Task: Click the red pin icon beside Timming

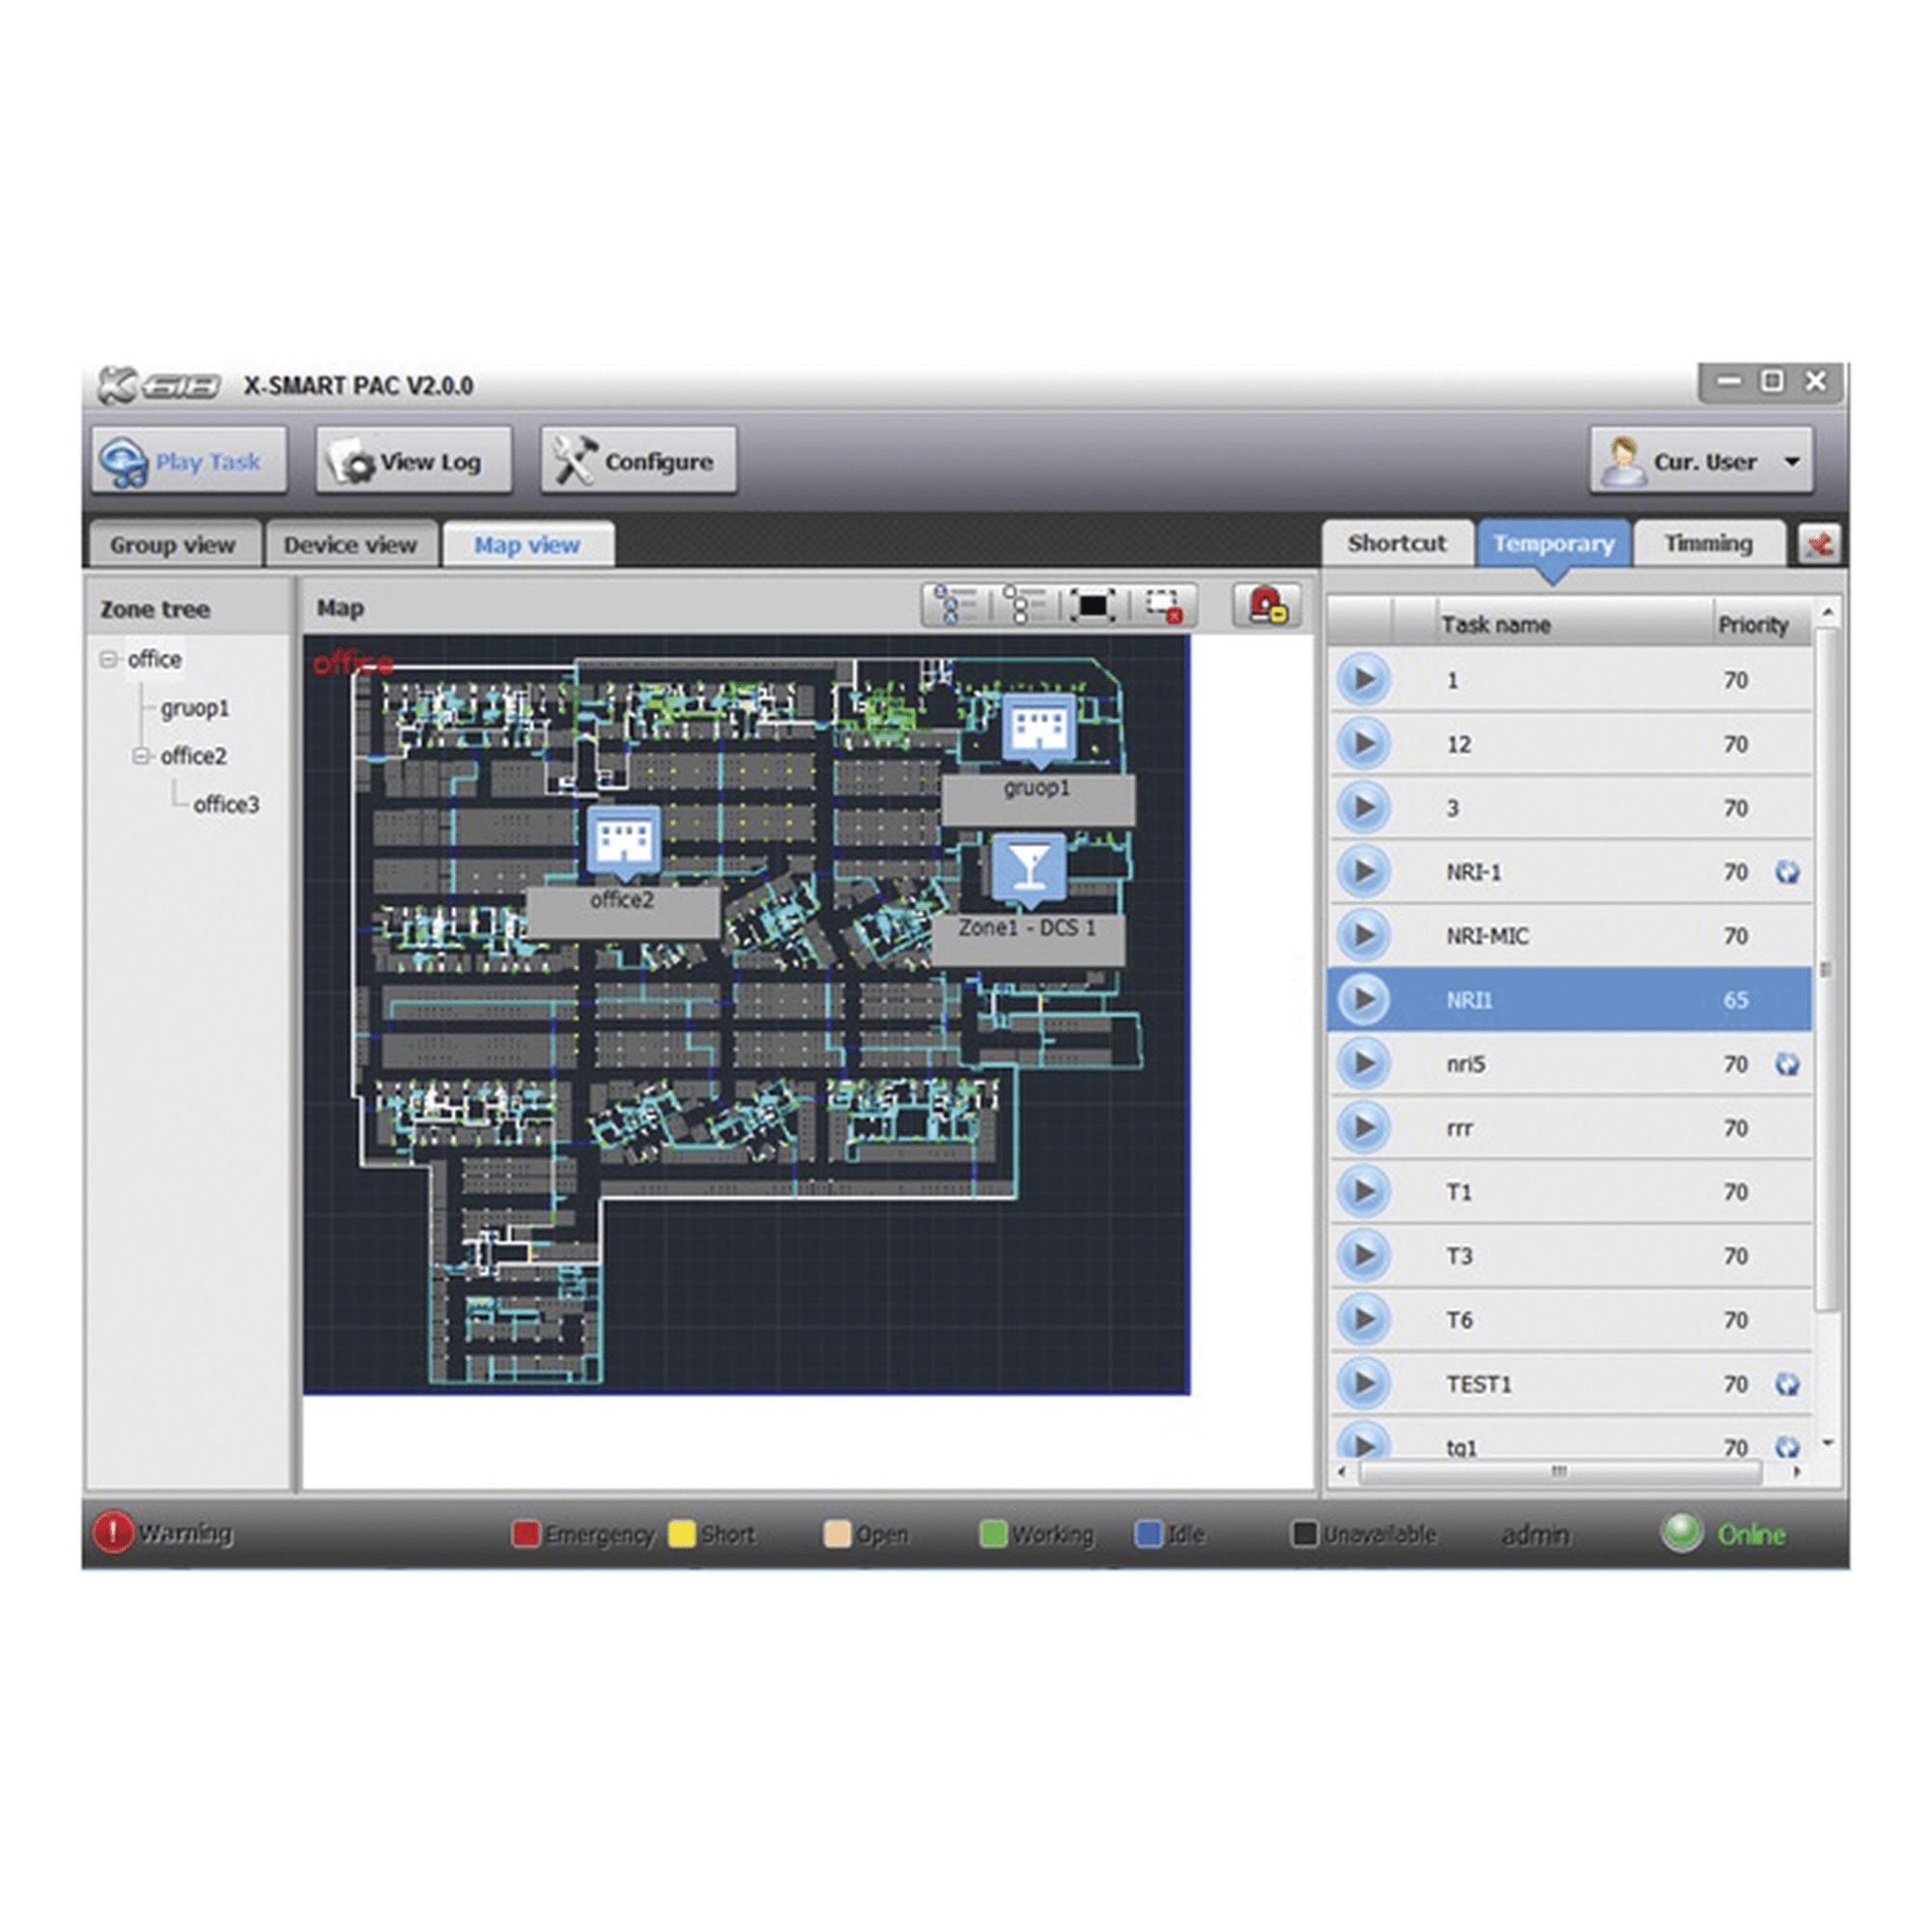Action: 1819,545
